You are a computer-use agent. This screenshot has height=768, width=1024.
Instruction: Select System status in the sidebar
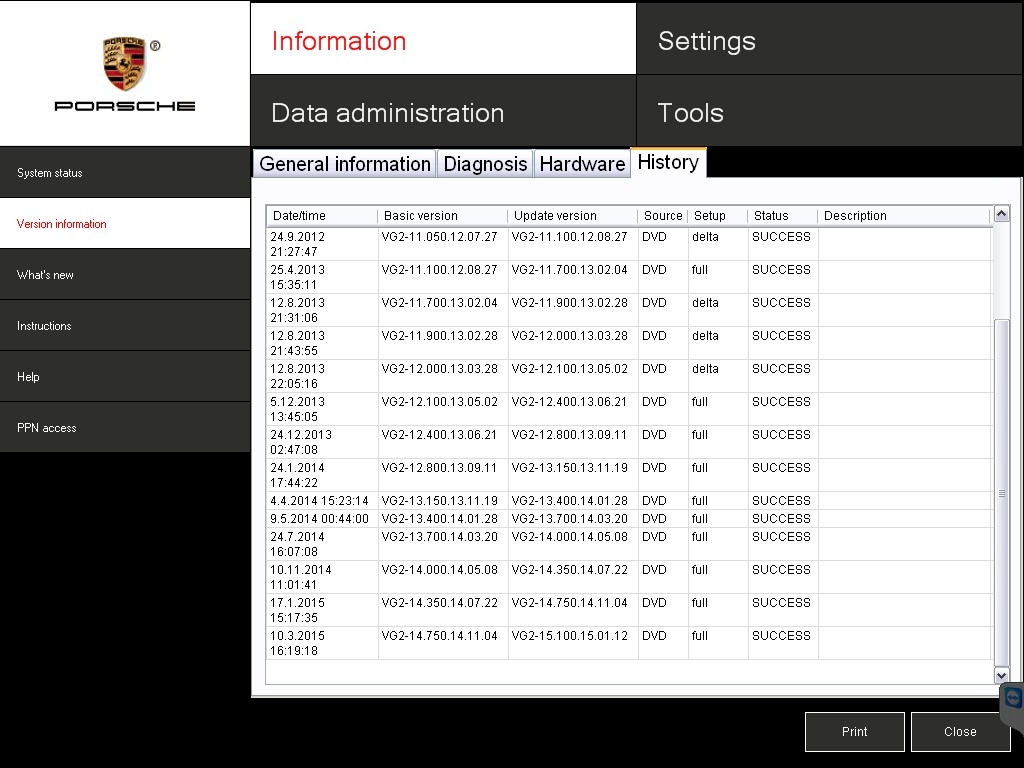tap(124, 173)
